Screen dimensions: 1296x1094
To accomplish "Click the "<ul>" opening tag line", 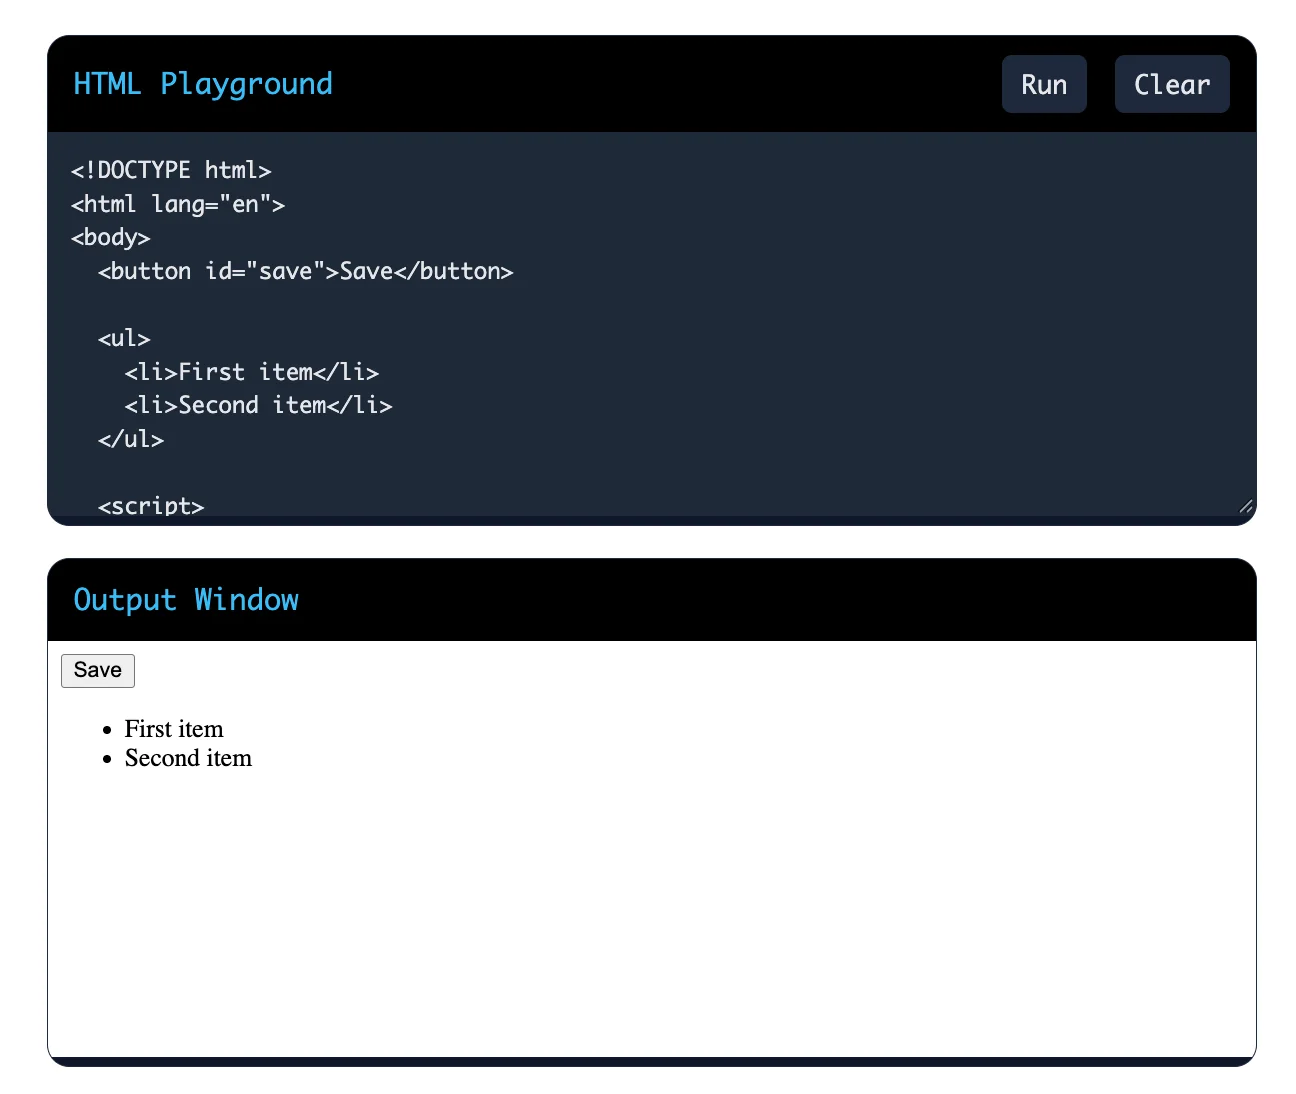I will tap(124, 338).
